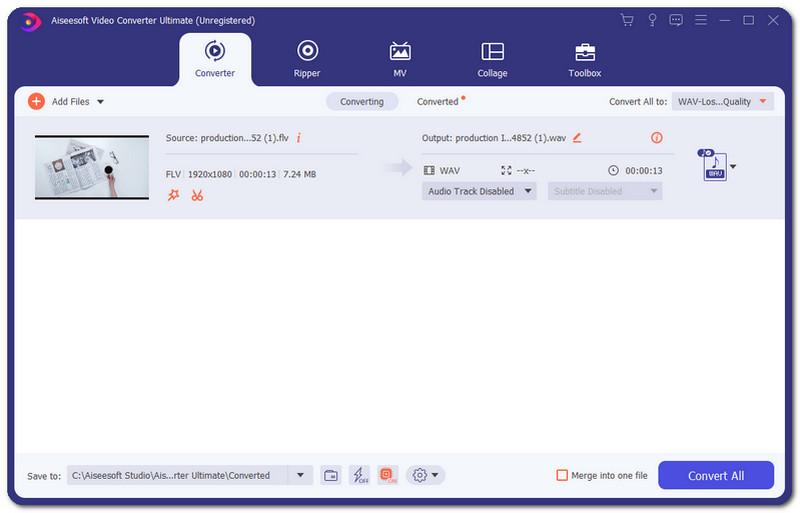Open the MV tab
This screenshot has height=513, width=800.
400,58
